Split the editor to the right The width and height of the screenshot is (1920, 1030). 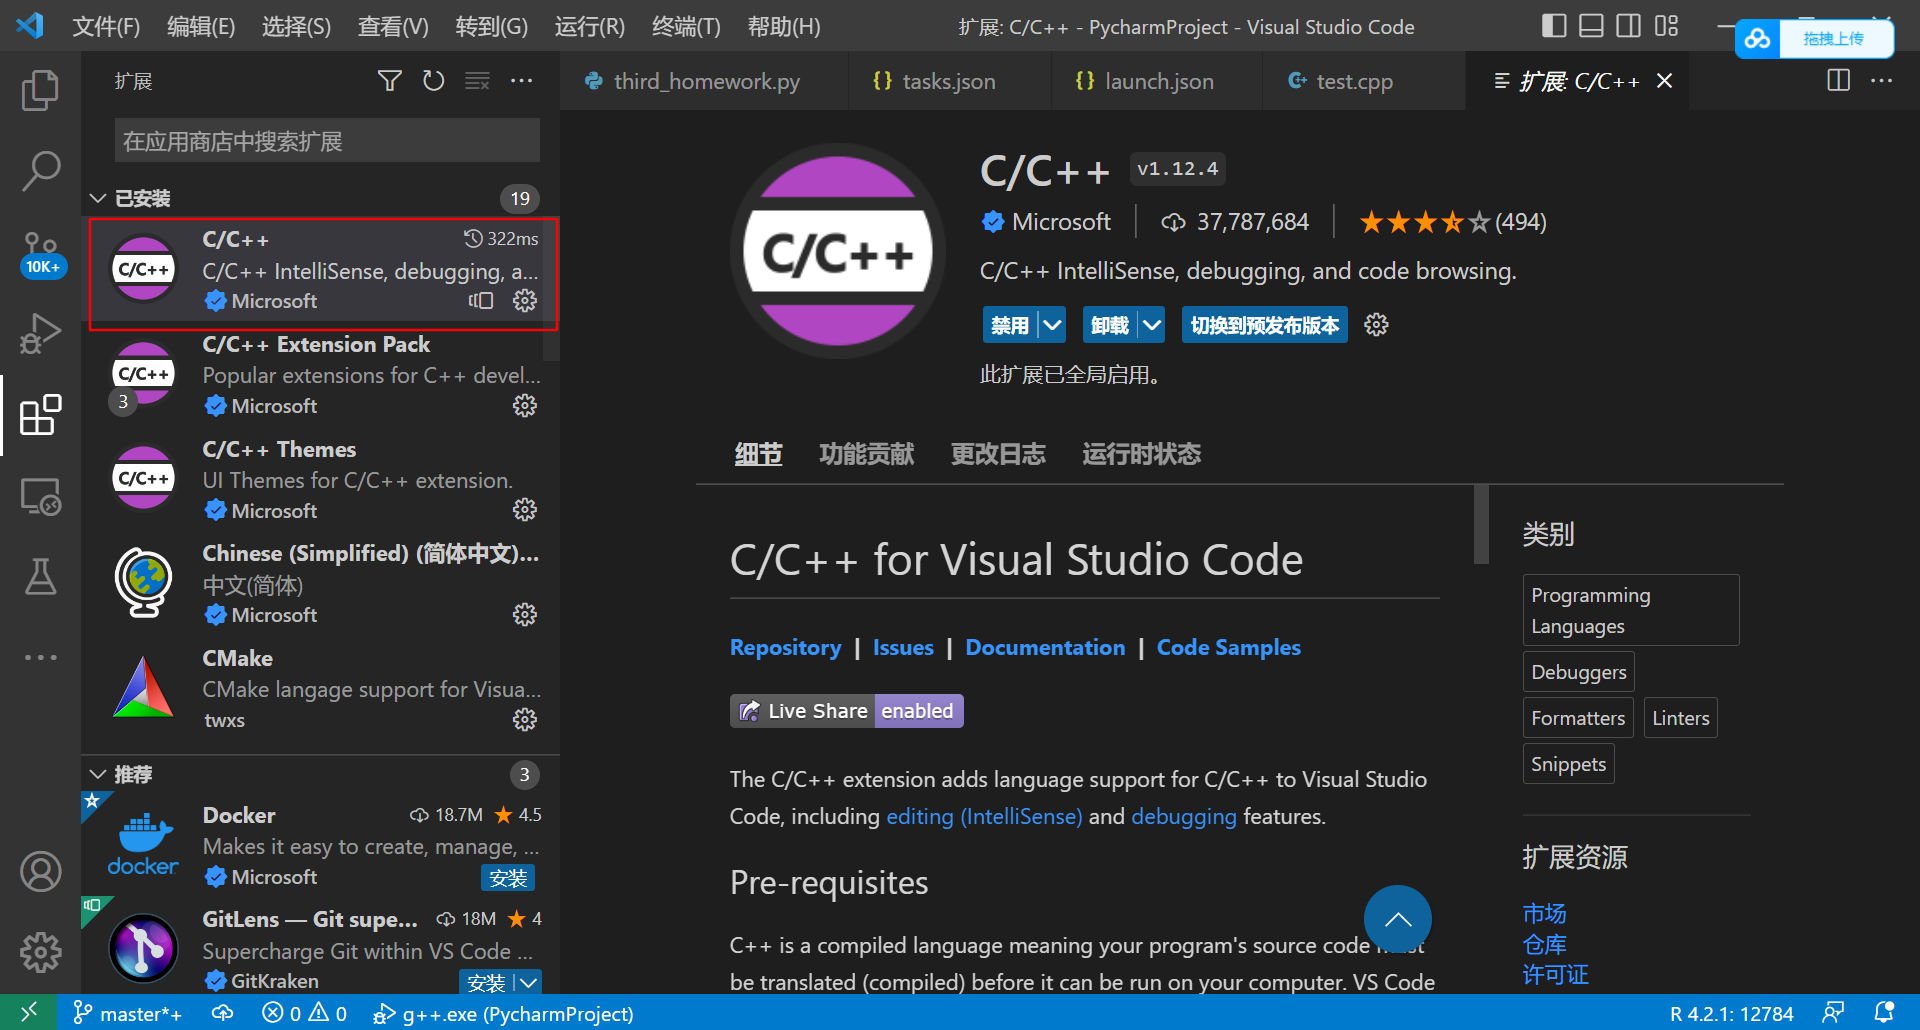(1838, 81)
